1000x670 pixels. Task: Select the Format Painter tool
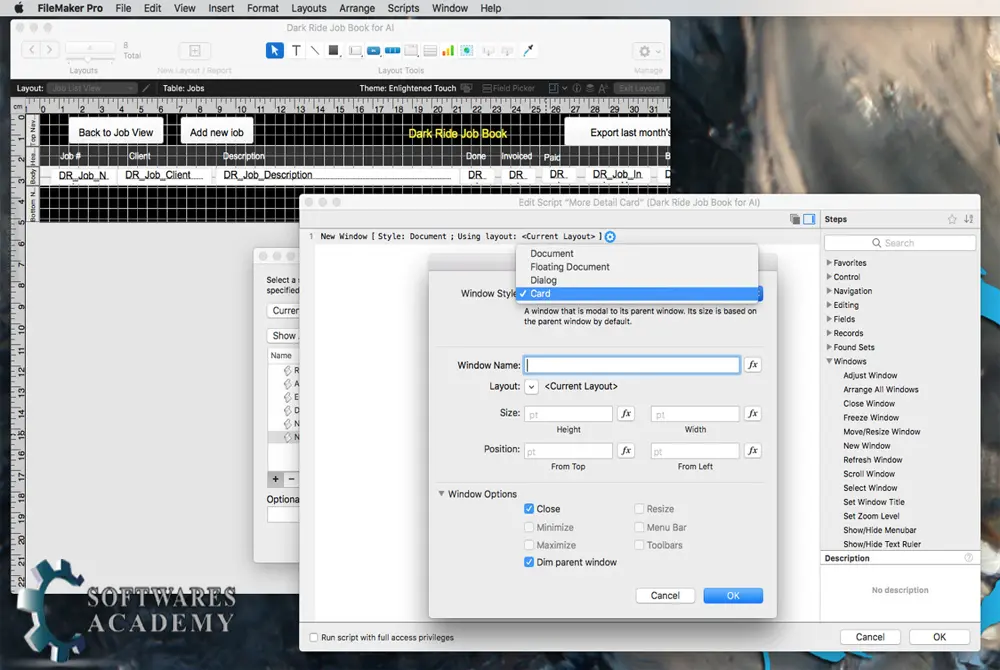pyautogui.click(x=528, y=50)
